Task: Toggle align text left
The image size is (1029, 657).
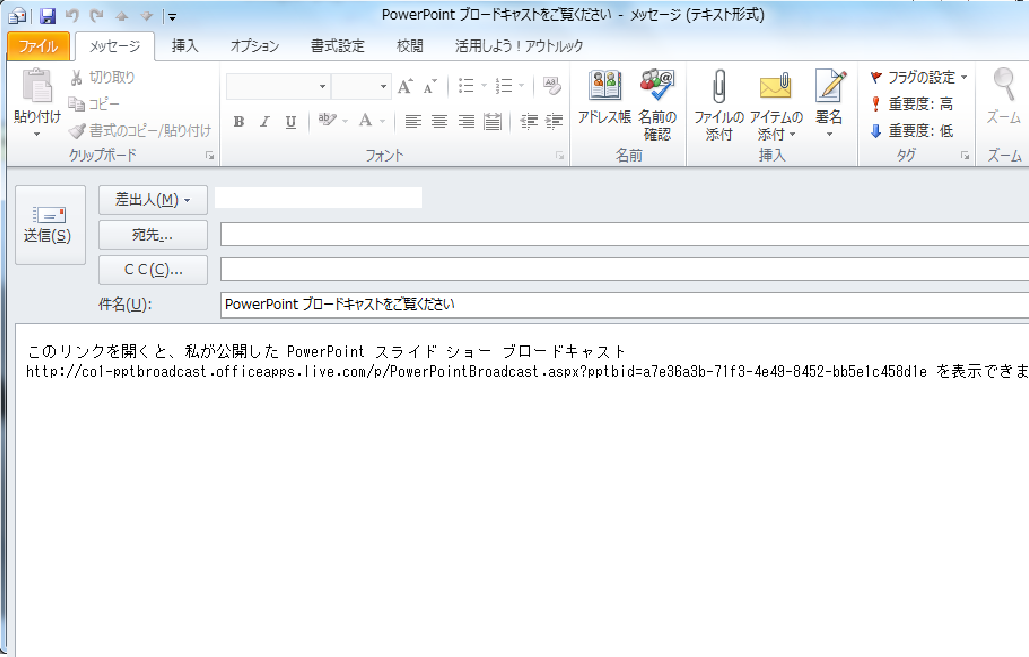Action: coord(413,121)
